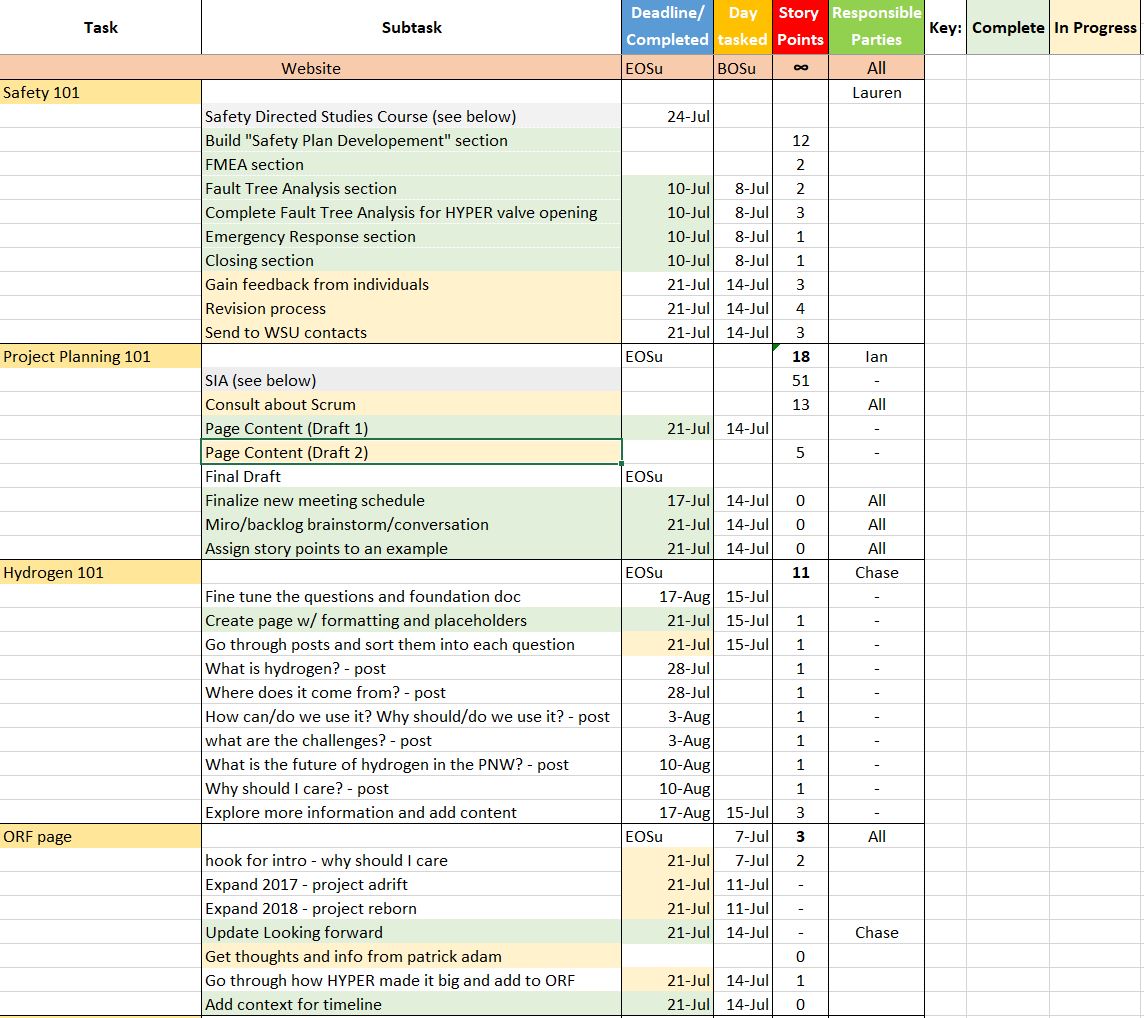Select the yellow "In Progress" key cell

pos(1095,28)
